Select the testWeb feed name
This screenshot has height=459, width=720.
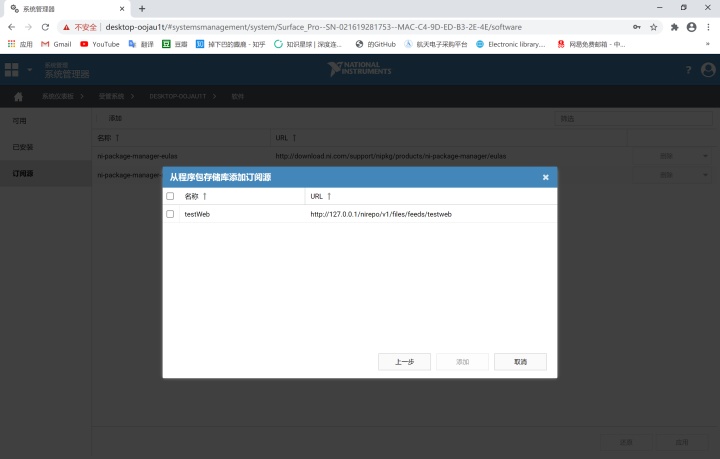coord(197,214)
